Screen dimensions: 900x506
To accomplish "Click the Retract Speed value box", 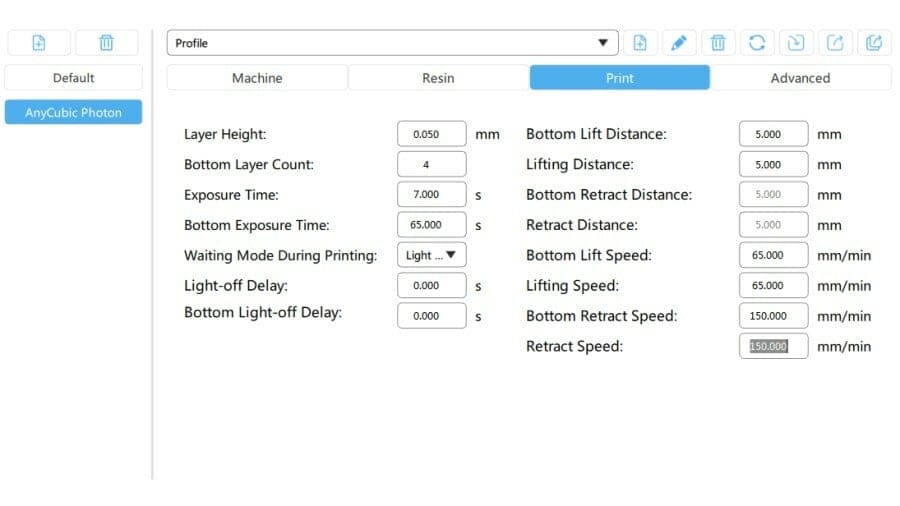I will coord(773,346).
